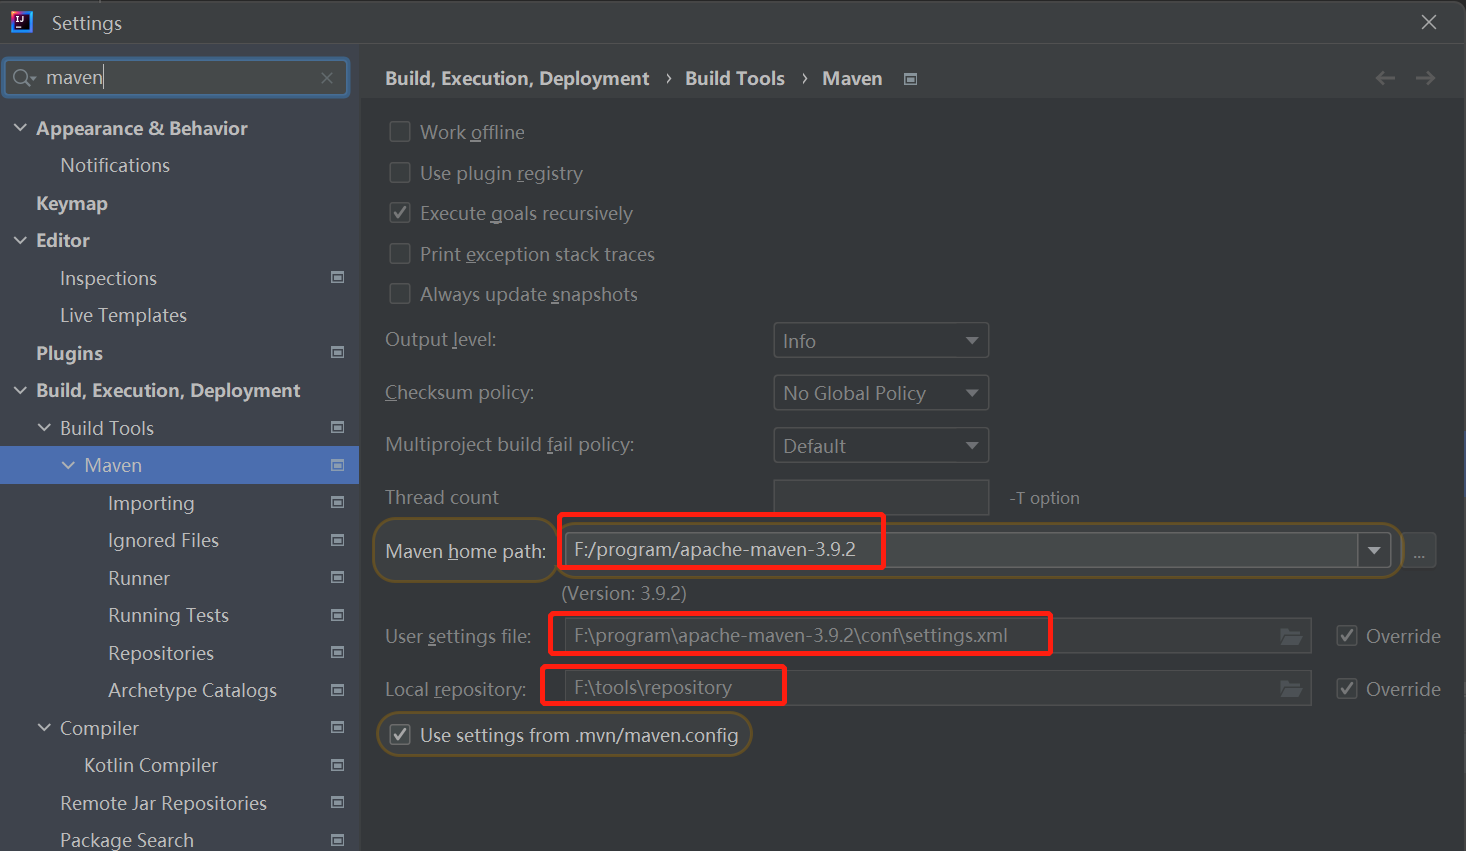Viewport: 1466px width, 851px height.
Task: Uncheck Use settings from .mvn/maven.config
Action: pos(400,735)
